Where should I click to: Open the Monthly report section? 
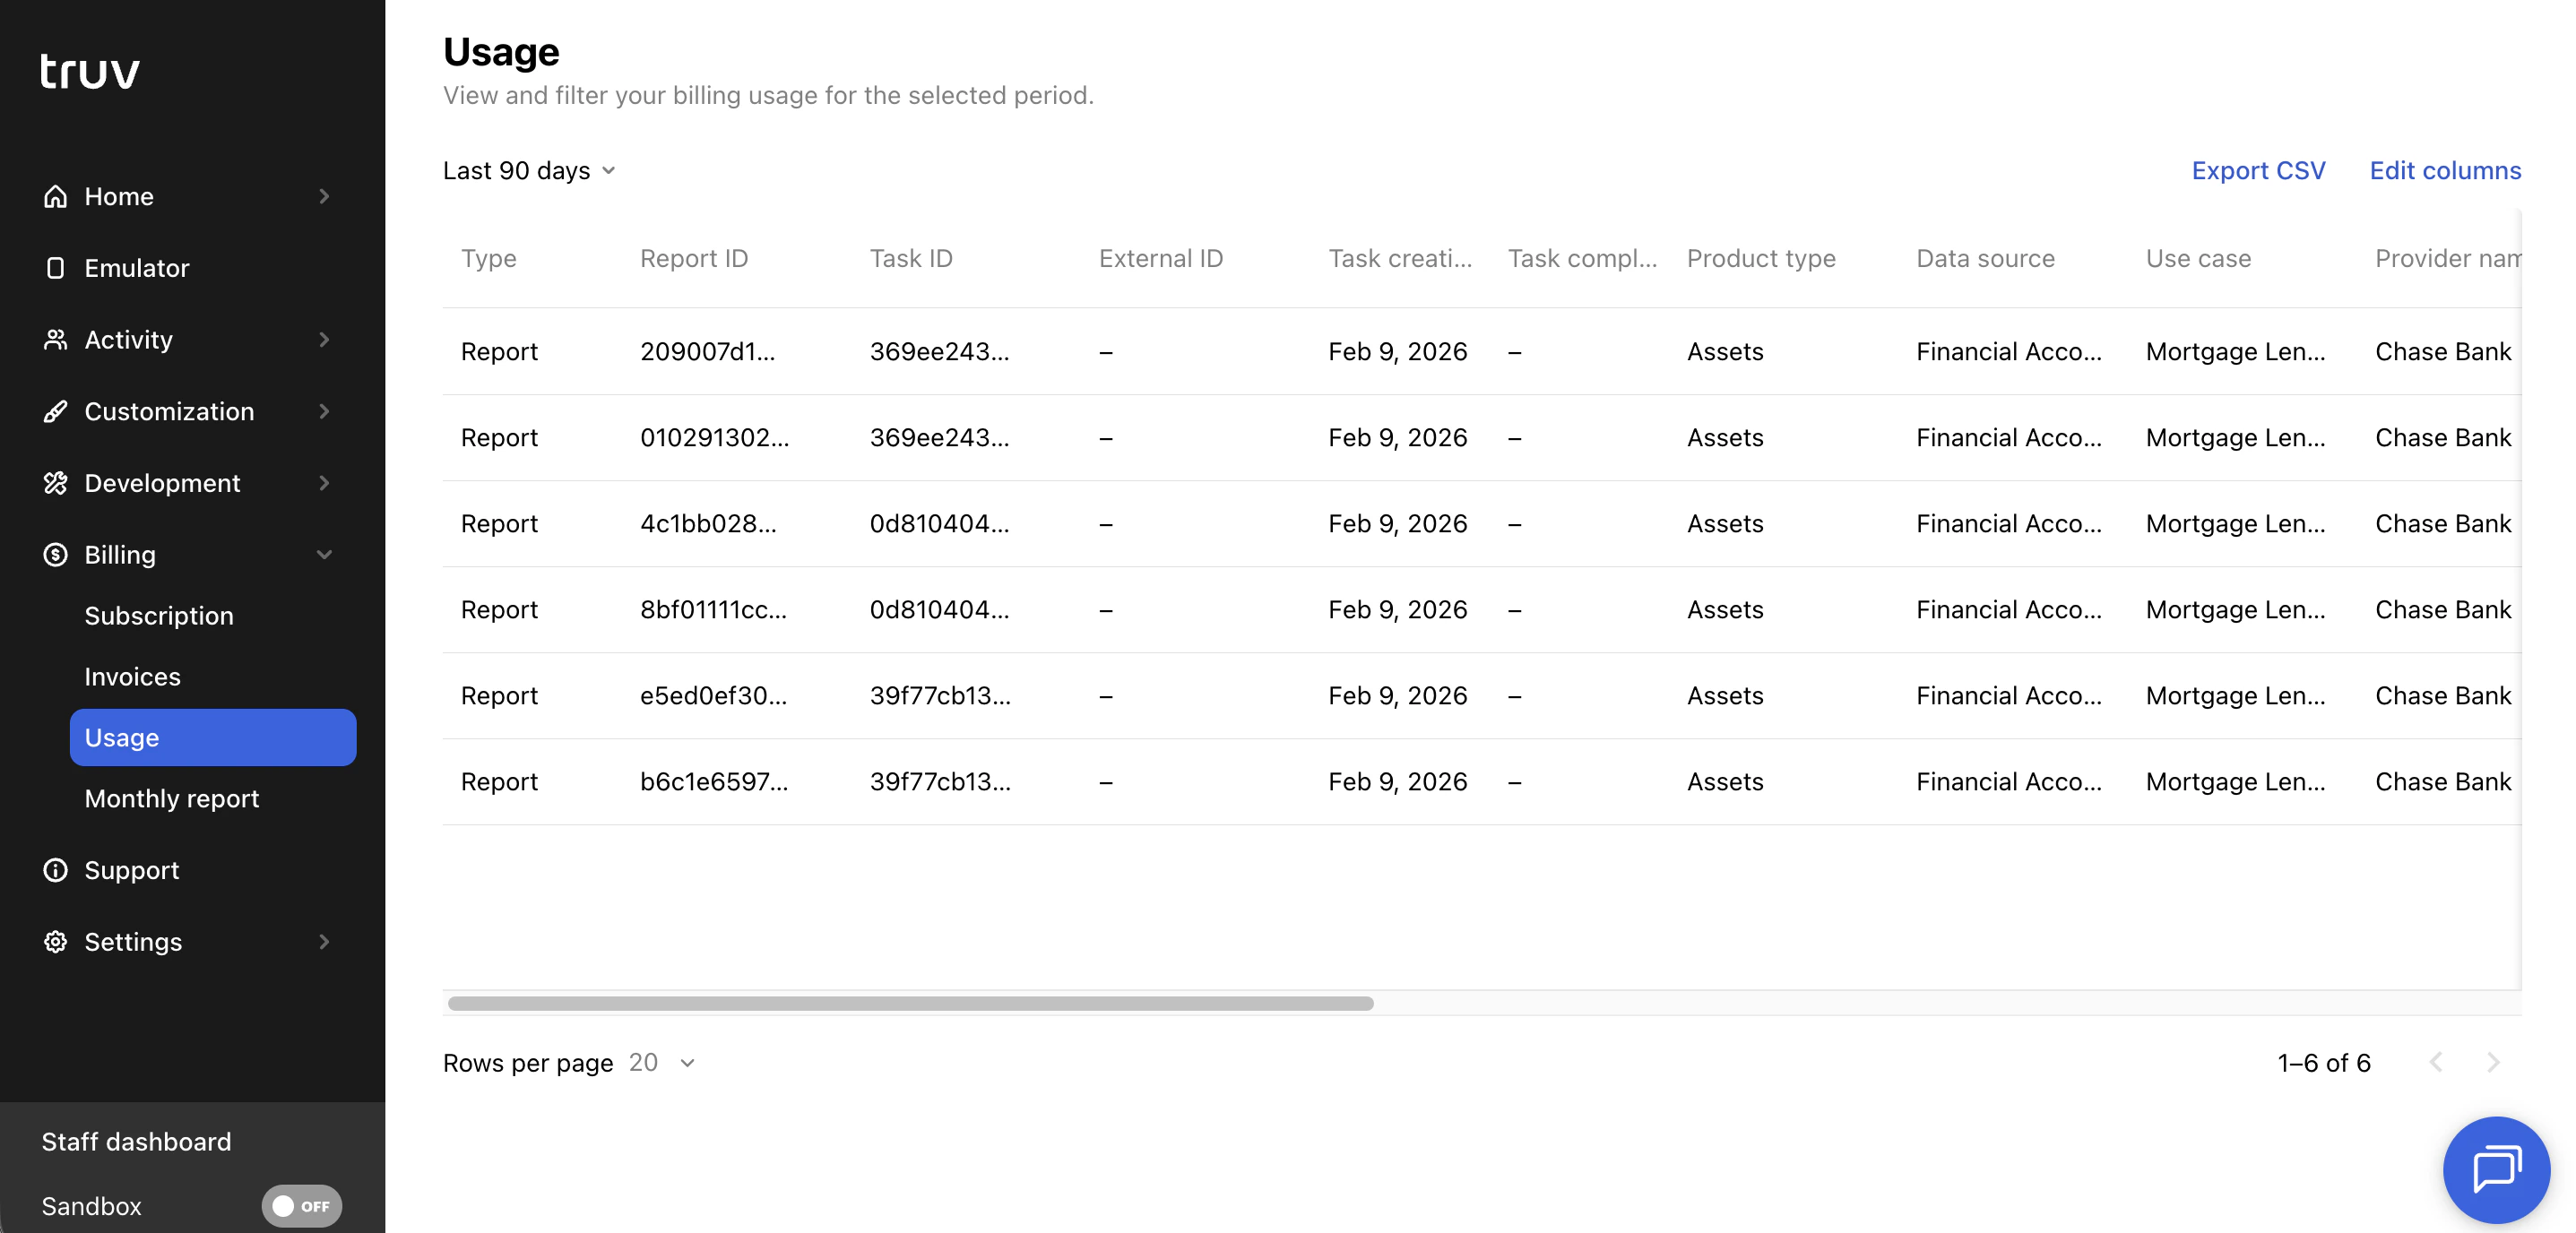click(x=171, y=798)
